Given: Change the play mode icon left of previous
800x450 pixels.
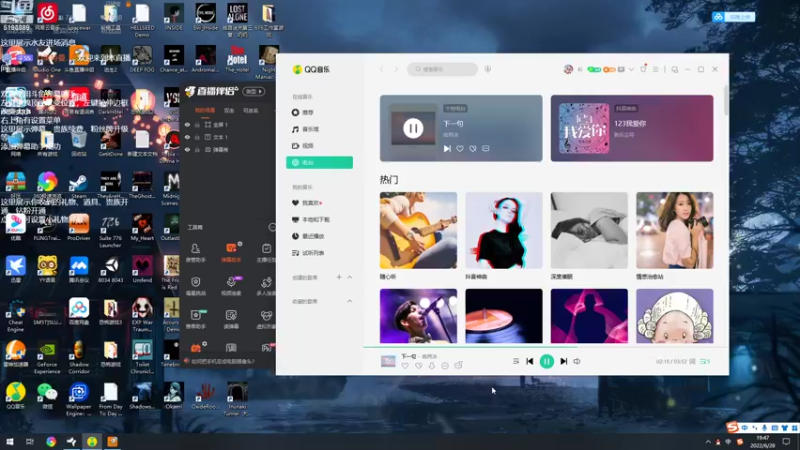Looking at the screenshot, I should pyautogui.click(x=516, y=361).
